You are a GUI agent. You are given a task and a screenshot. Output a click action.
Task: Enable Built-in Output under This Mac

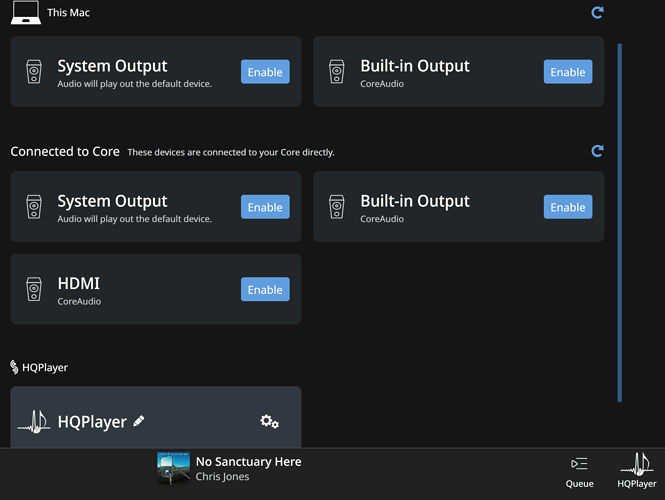(x=568, y=72)
